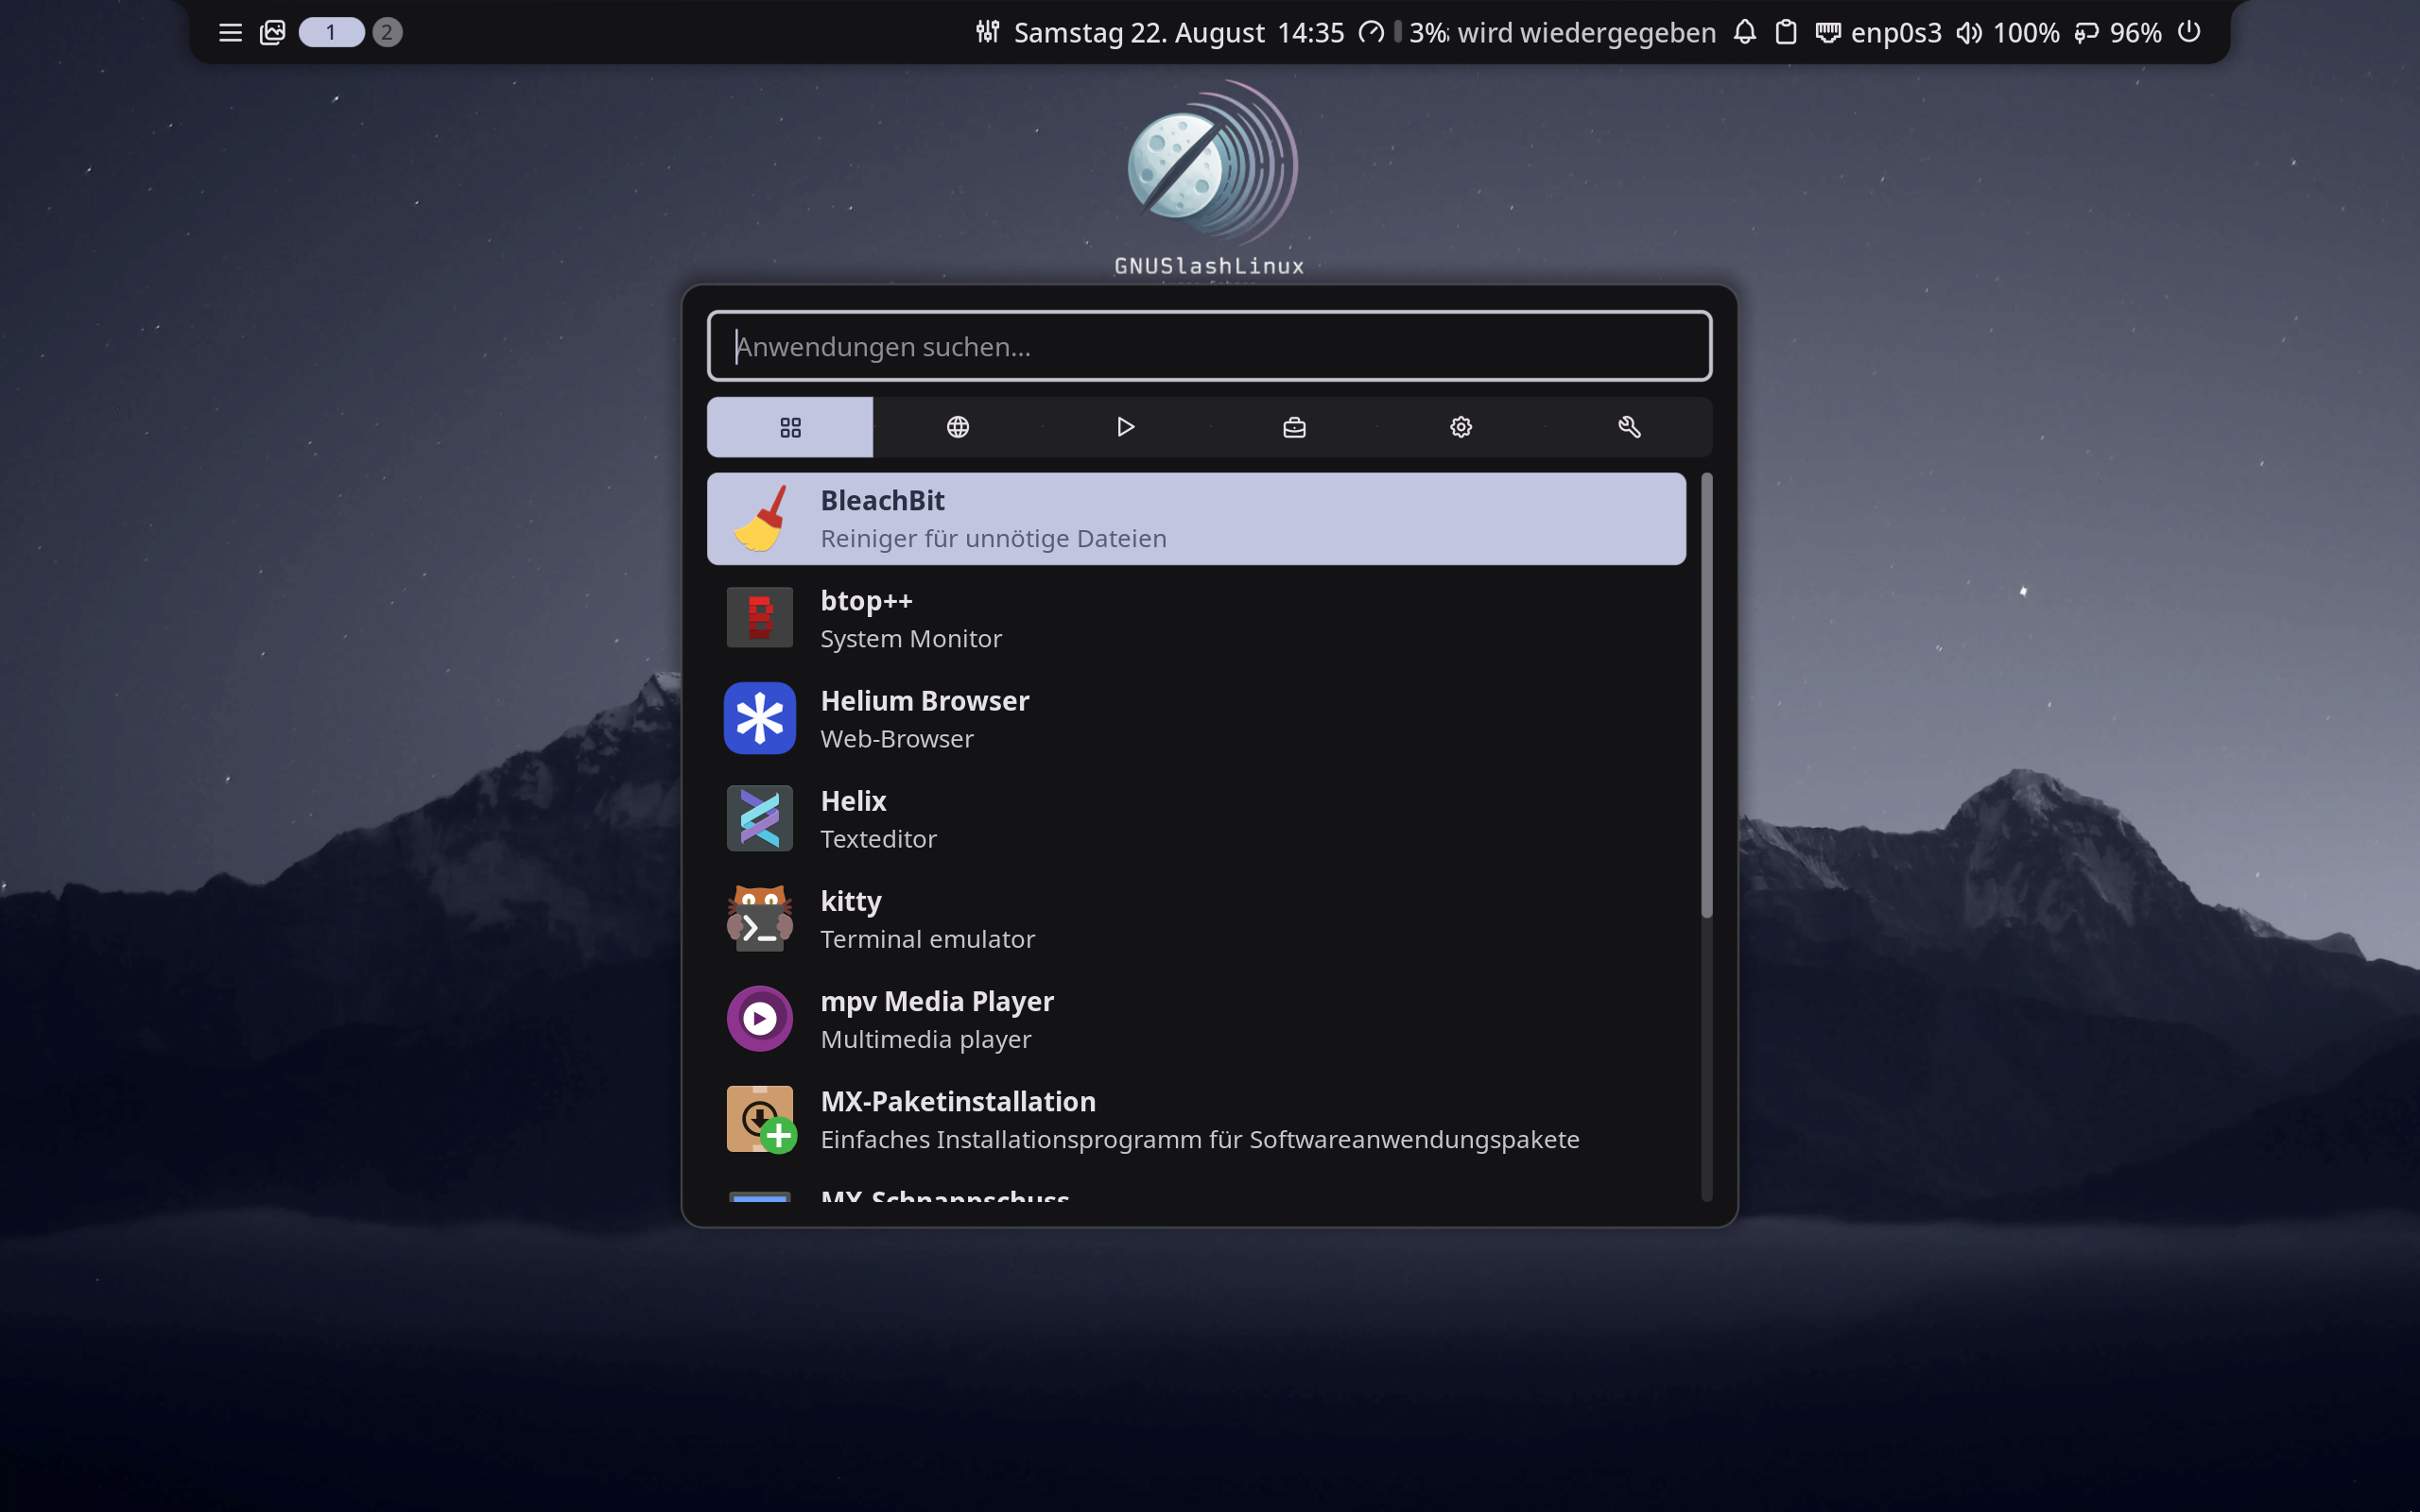Click the MX-Paketinstallation package icon

tap(761, 1119)
